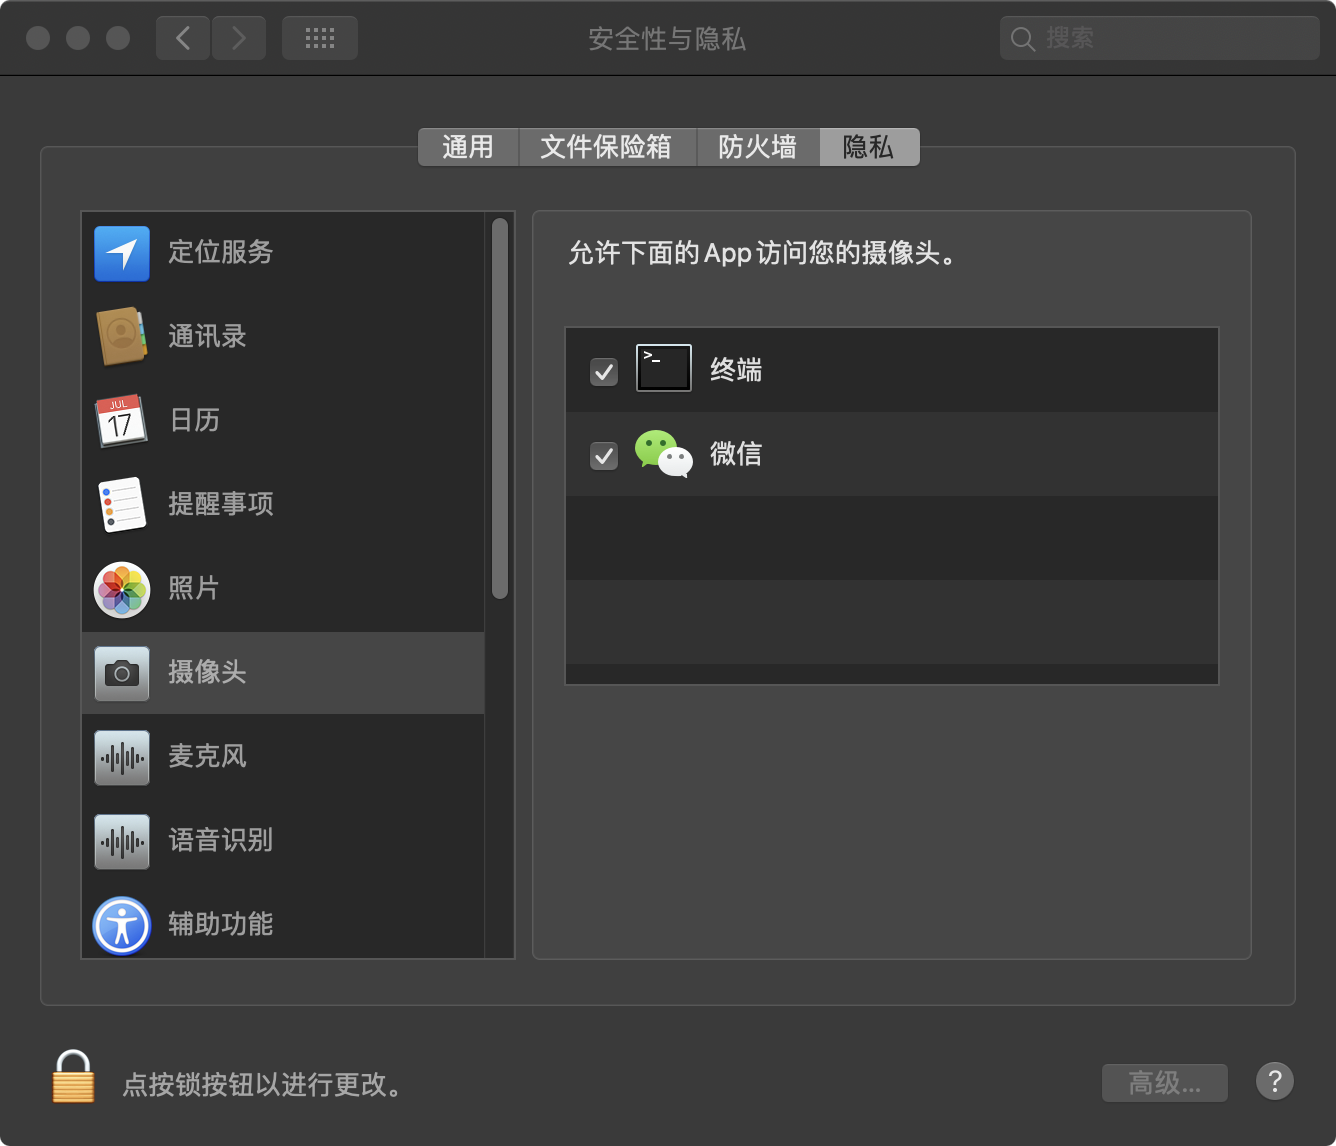Click the 摄像头 camera icon
Screen dimensions: 1336x1146
(x=121, y=673)
